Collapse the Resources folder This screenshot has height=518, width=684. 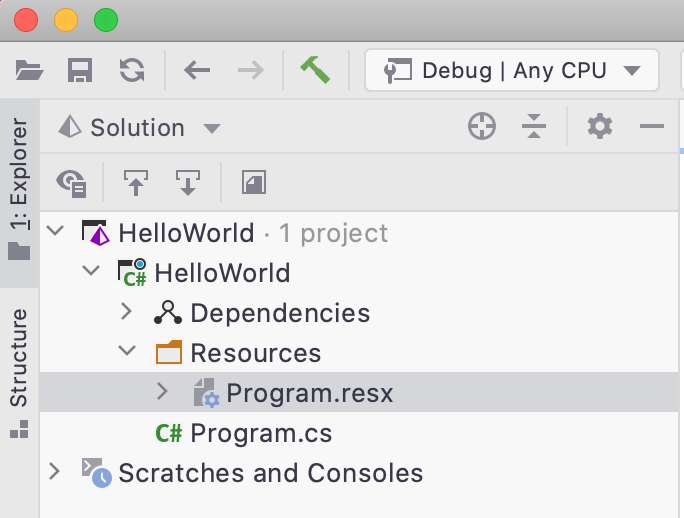pyautogui.click(x=126, y=353)
